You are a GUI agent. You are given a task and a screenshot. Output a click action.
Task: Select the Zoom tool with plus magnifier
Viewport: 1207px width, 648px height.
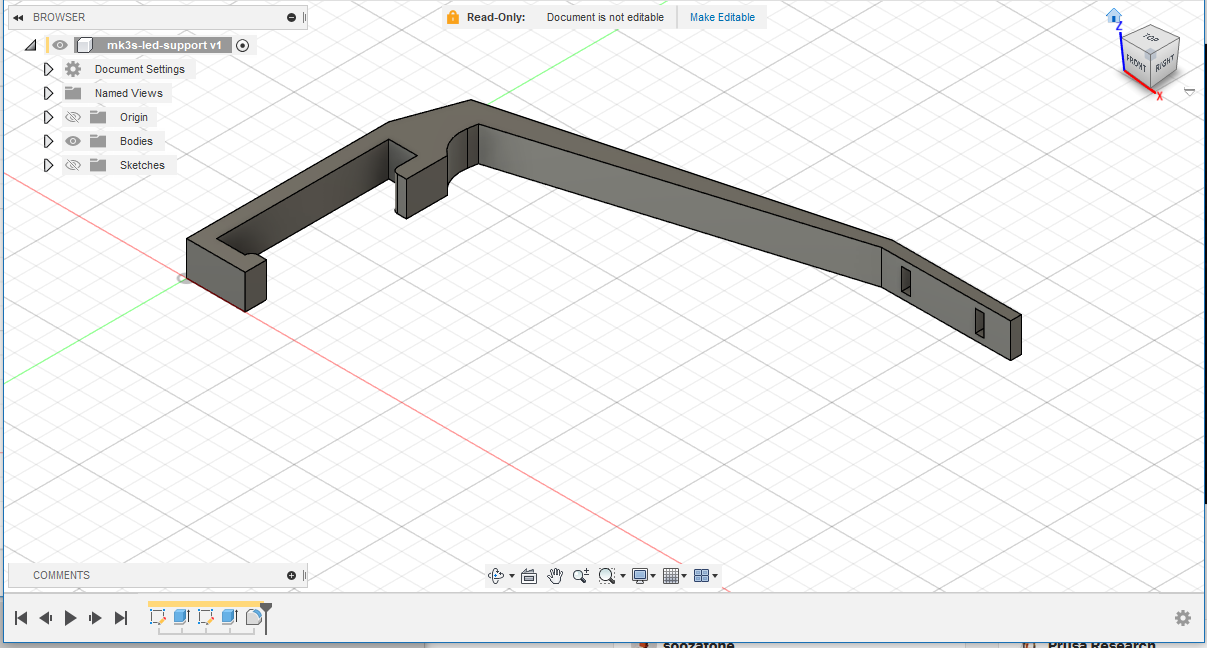pos(581,575)
